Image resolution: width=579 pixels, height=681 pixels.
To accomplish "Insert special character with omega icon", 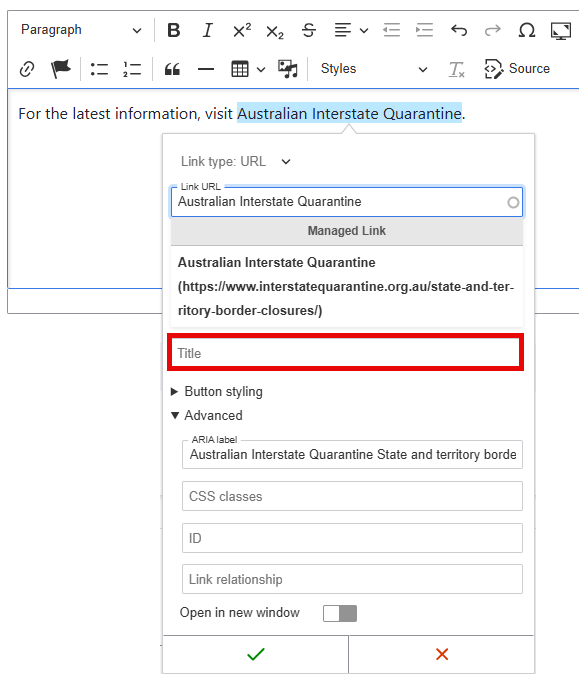I will [527, 30].
